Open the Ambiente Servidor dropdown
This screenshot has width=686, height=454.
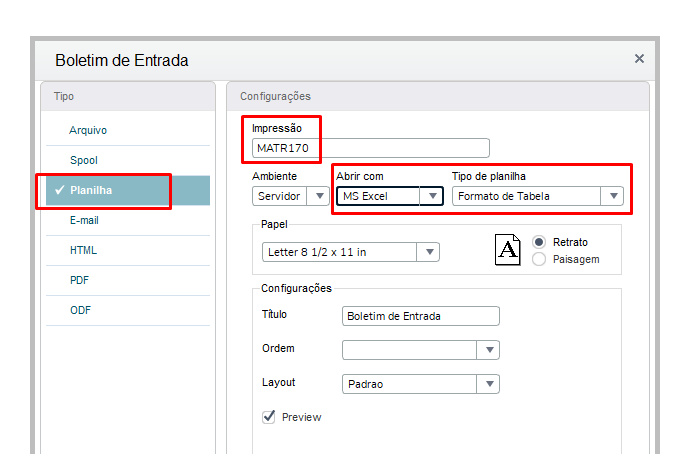(x=290, y=196)
